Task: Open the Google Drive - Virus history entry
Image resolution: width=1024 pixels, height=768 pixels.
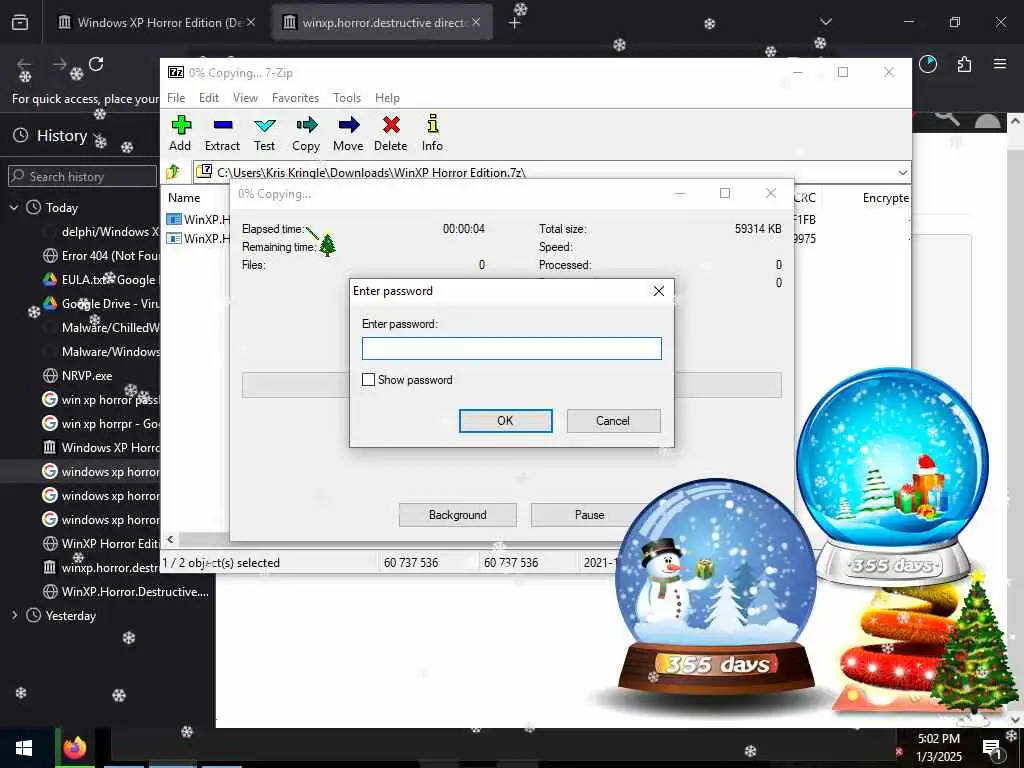Action: (x=101, y=304)
